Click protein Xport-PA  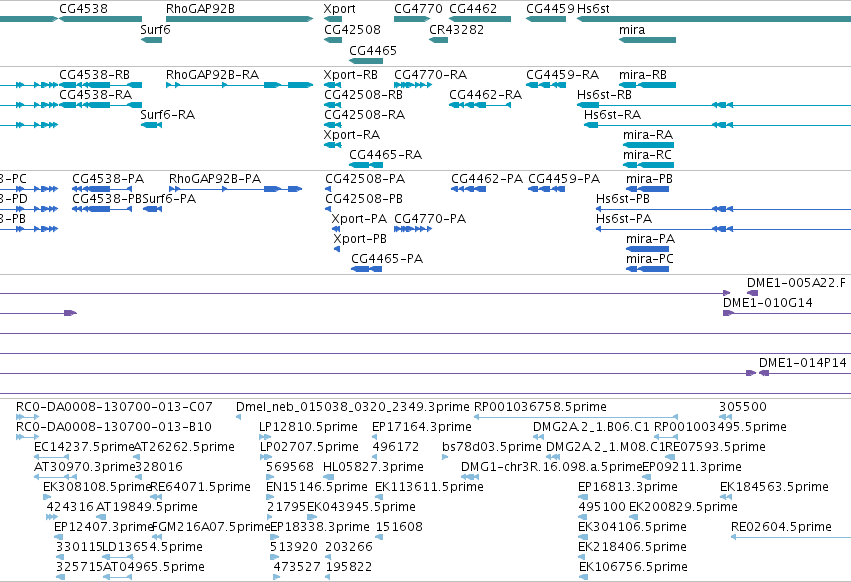359,219
